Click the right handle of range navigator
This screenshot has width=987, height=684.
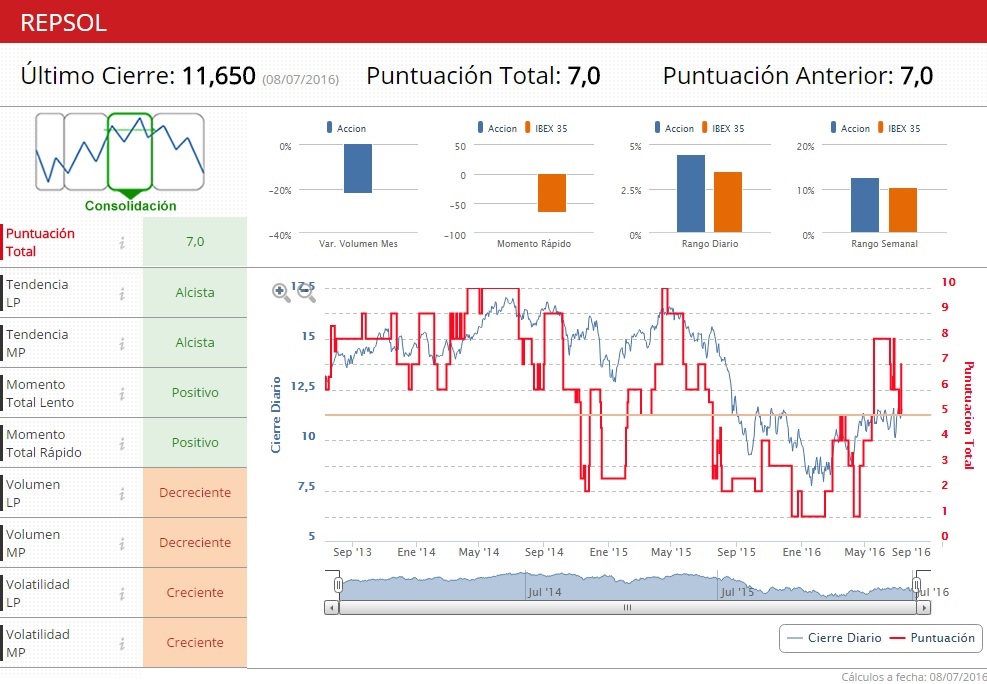pos(916,585)
